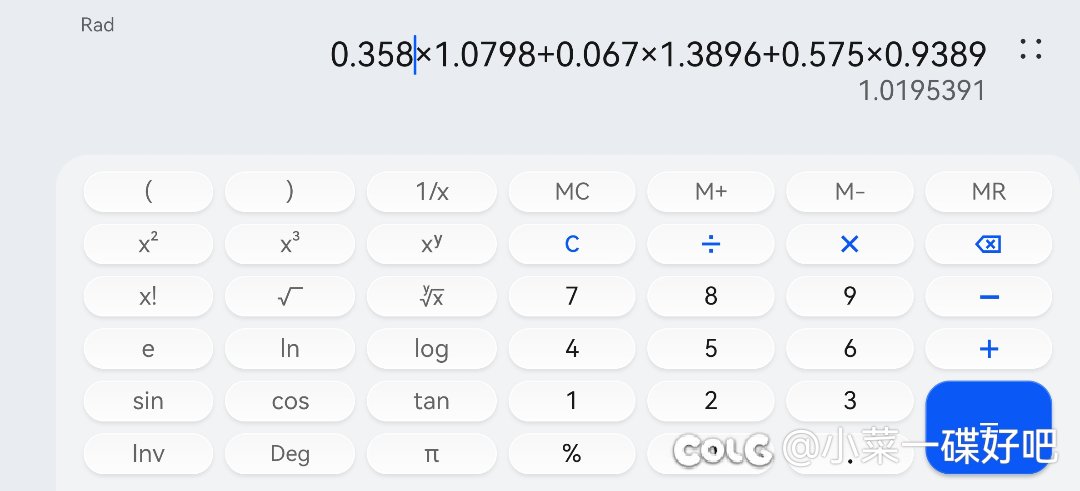Place cursor in the expression field
Image resolution: width=1080 pixels, height=491 pixels.
[658, 54]
